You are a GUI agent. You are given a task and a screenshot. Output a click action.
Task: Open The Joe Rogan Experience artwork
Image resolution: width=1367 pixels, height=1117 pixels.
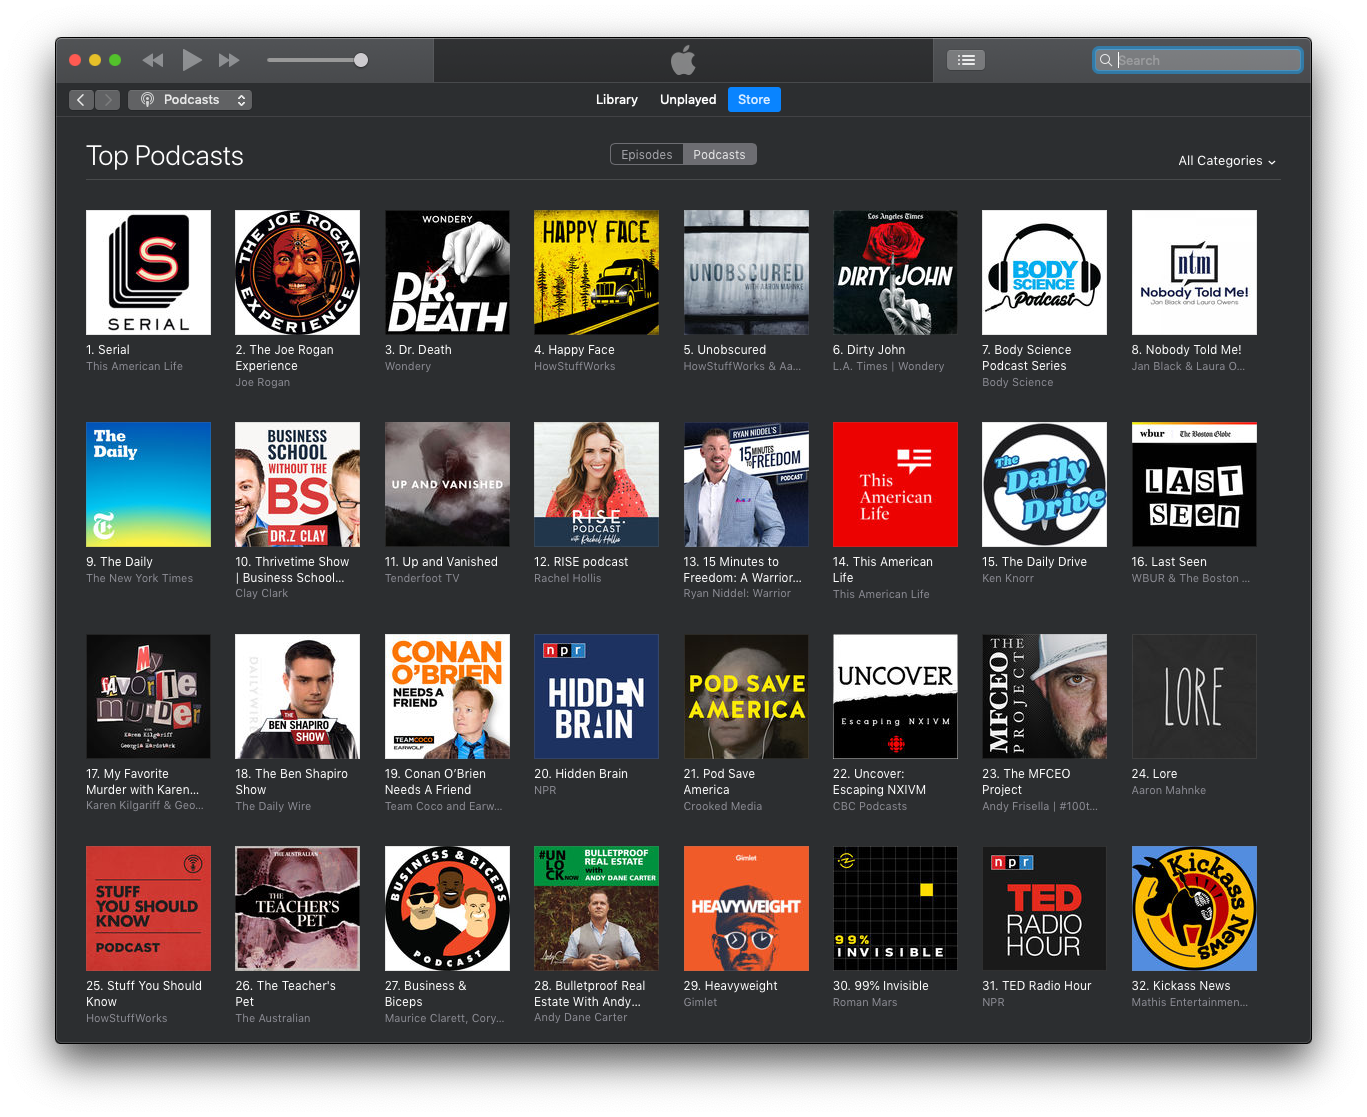pos(297,272)
